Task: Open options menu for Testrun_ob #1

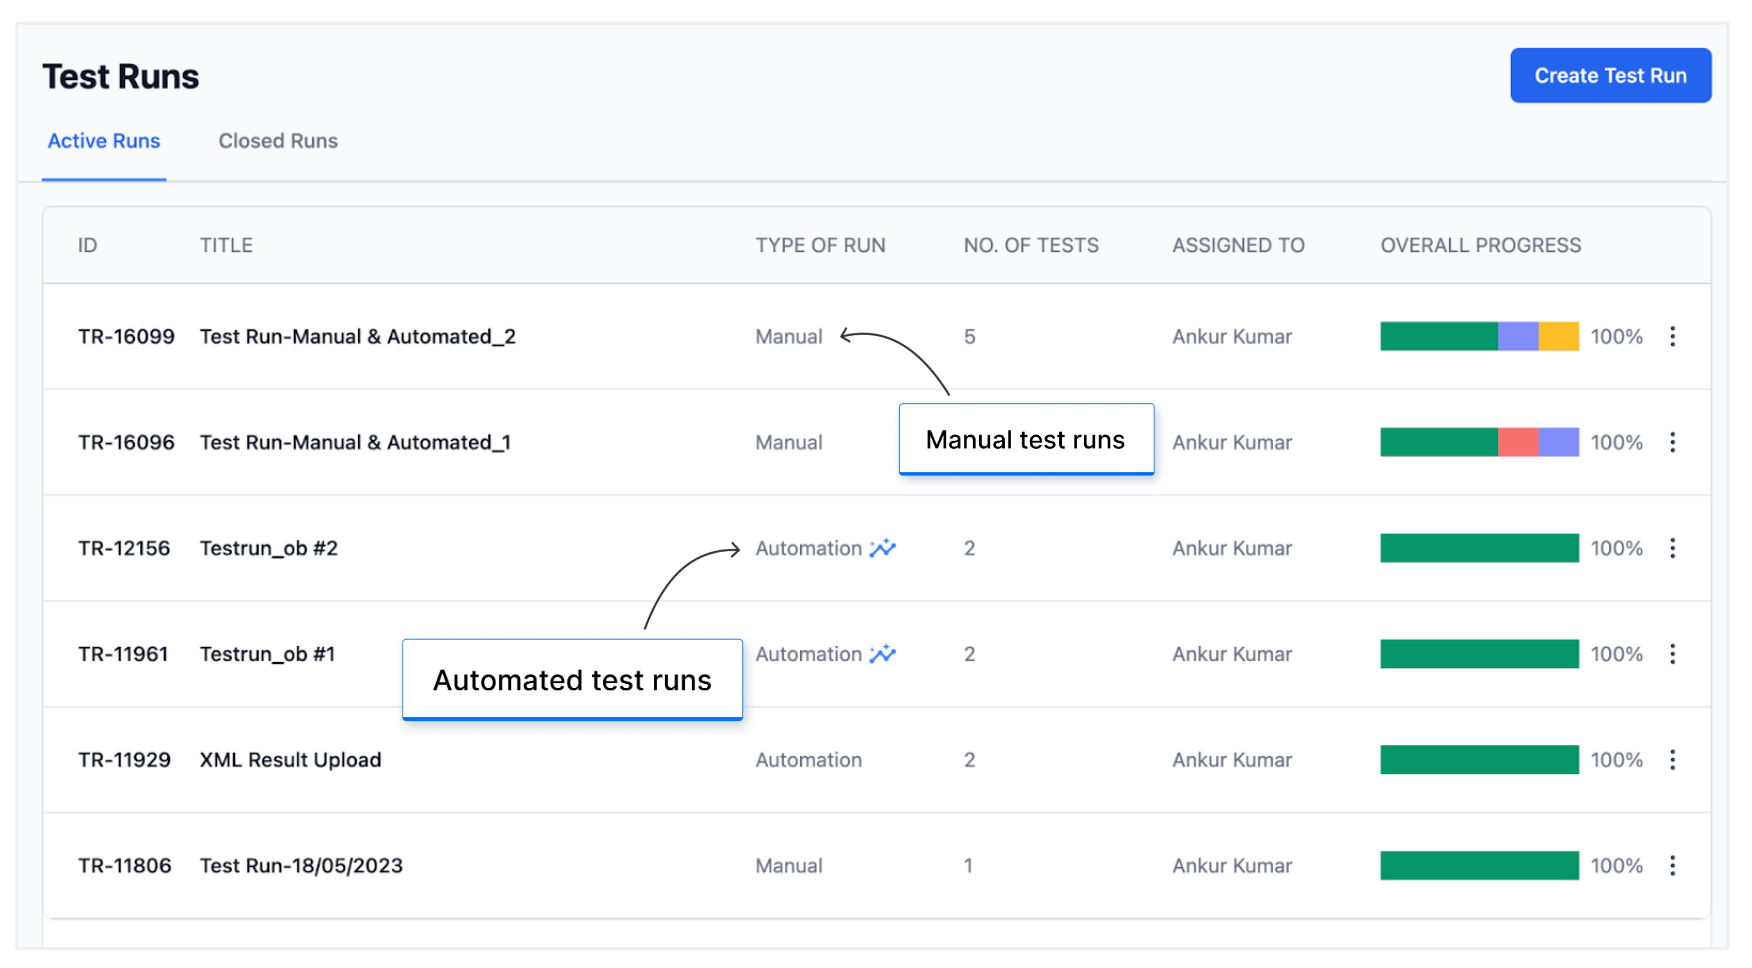Action: tap(1672, 654)
